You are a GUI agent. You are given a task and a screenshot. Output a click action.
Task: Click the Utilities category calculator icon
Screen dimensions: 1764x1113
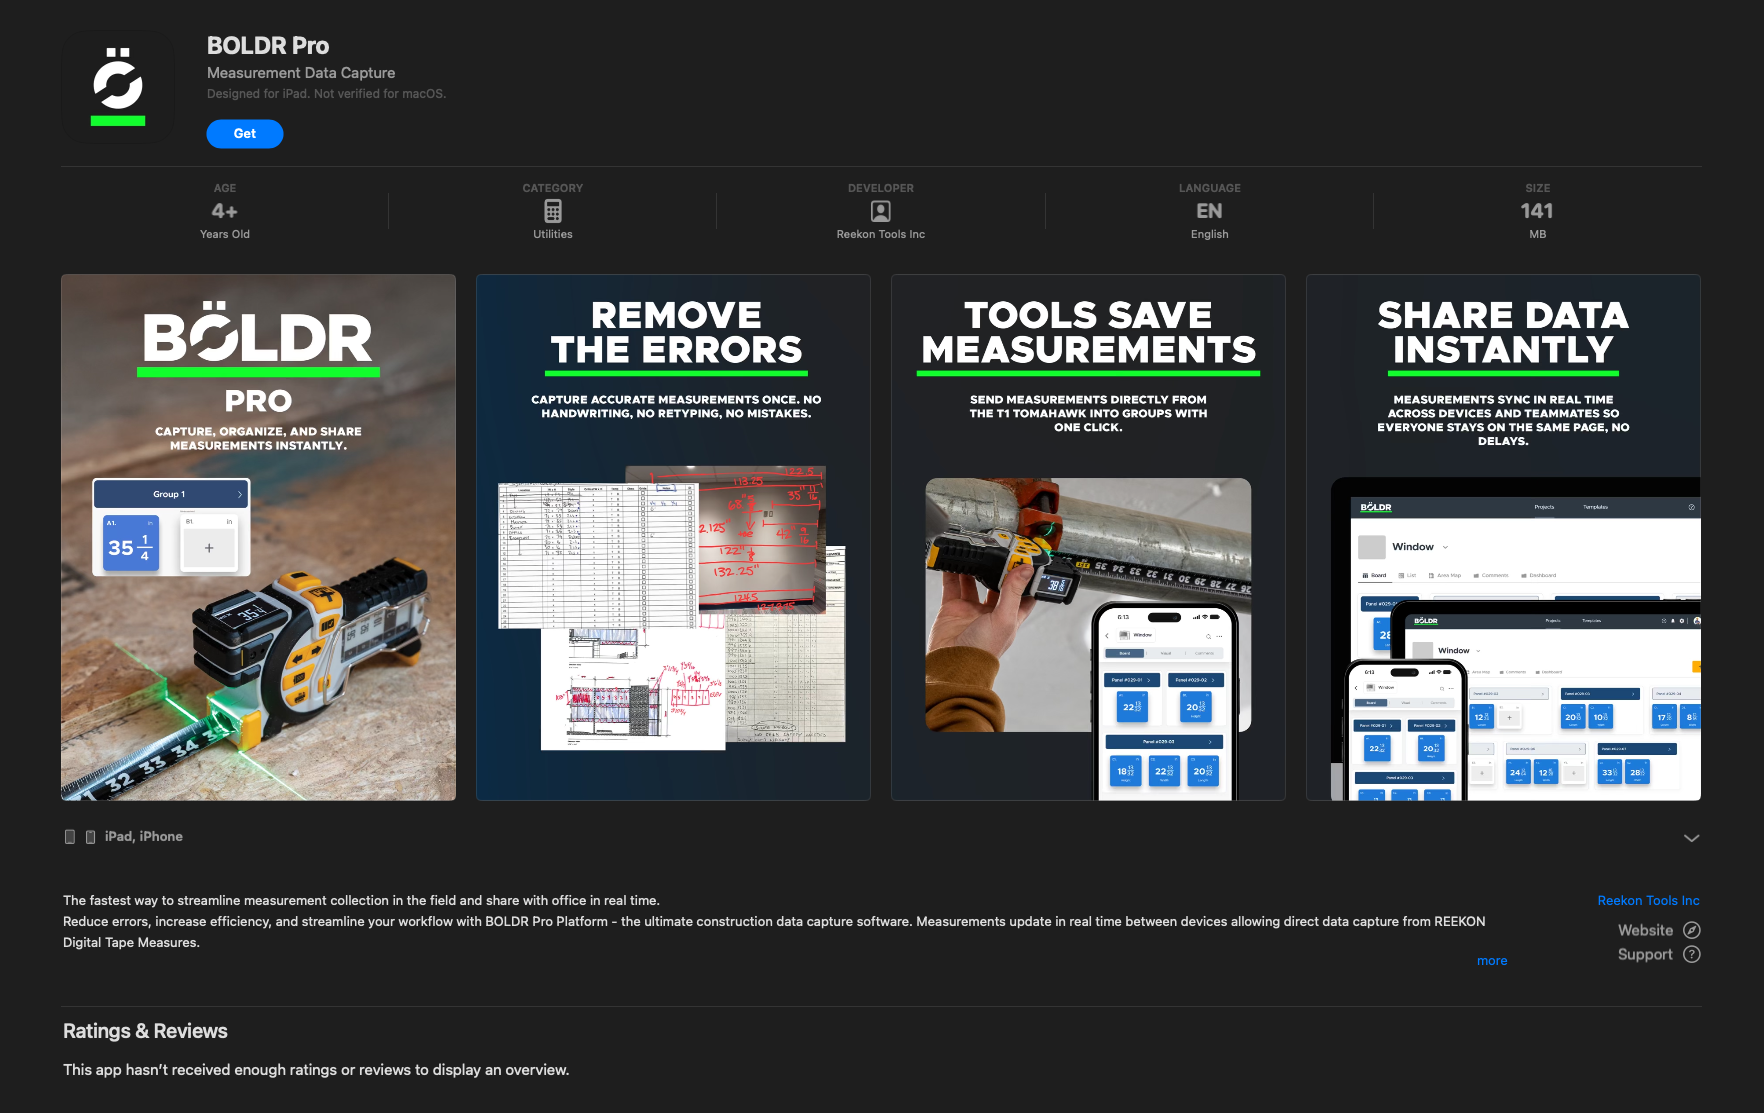pos(553,211)
